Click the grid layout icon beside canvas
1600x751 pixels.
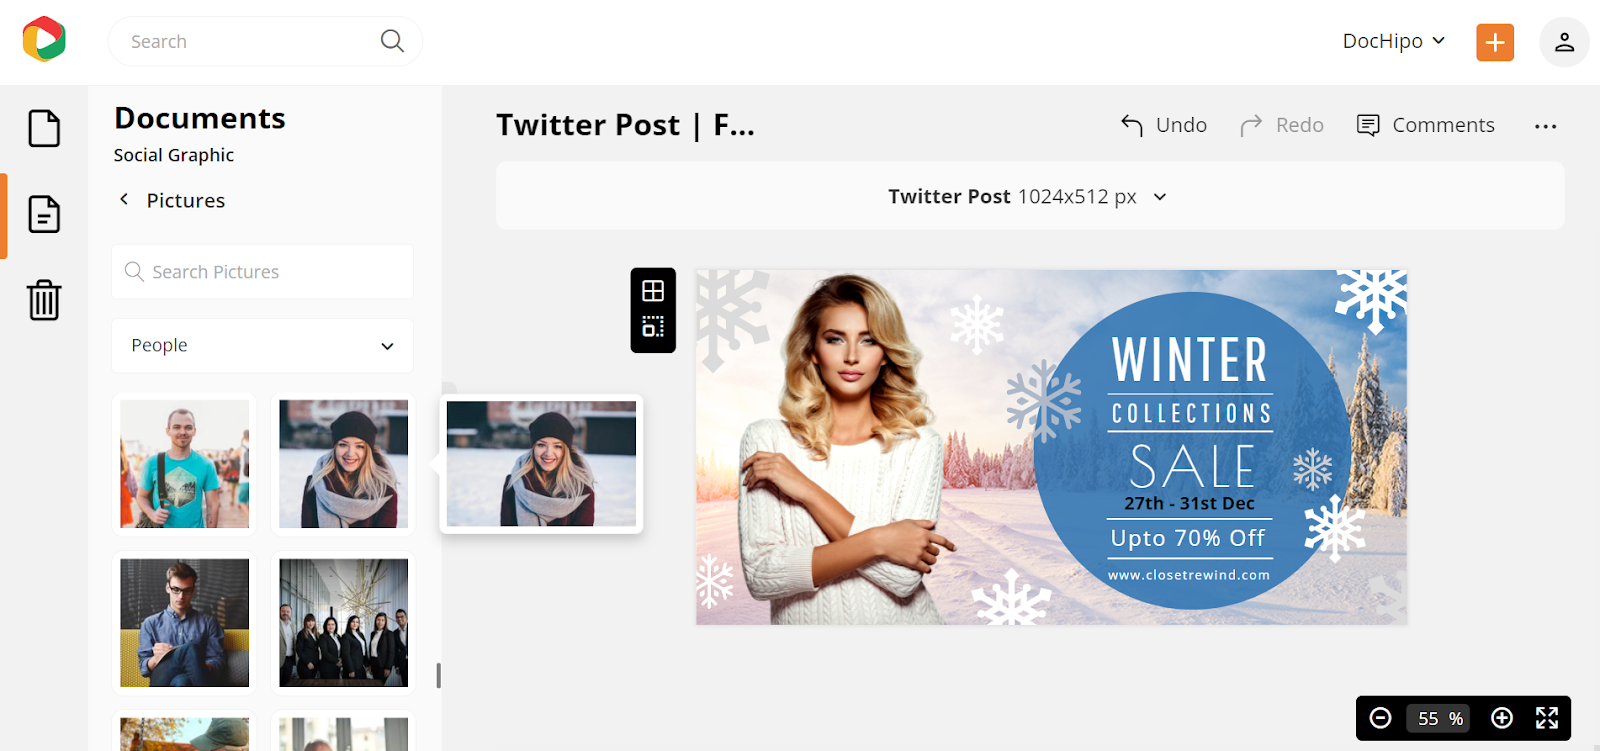[653, 291]
